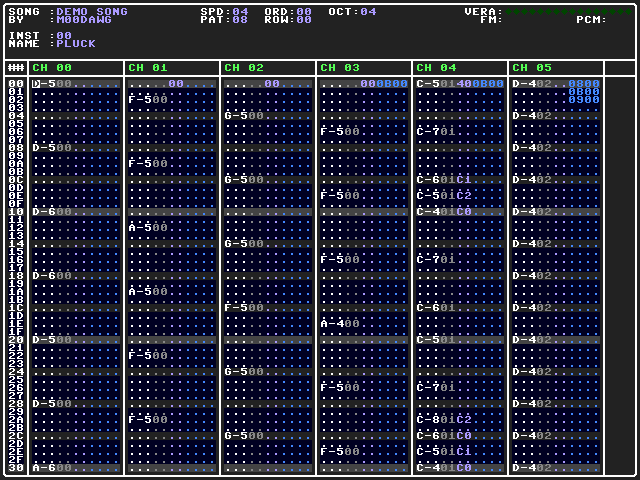Select the CH 03 channel header

[x=340, y=68]
